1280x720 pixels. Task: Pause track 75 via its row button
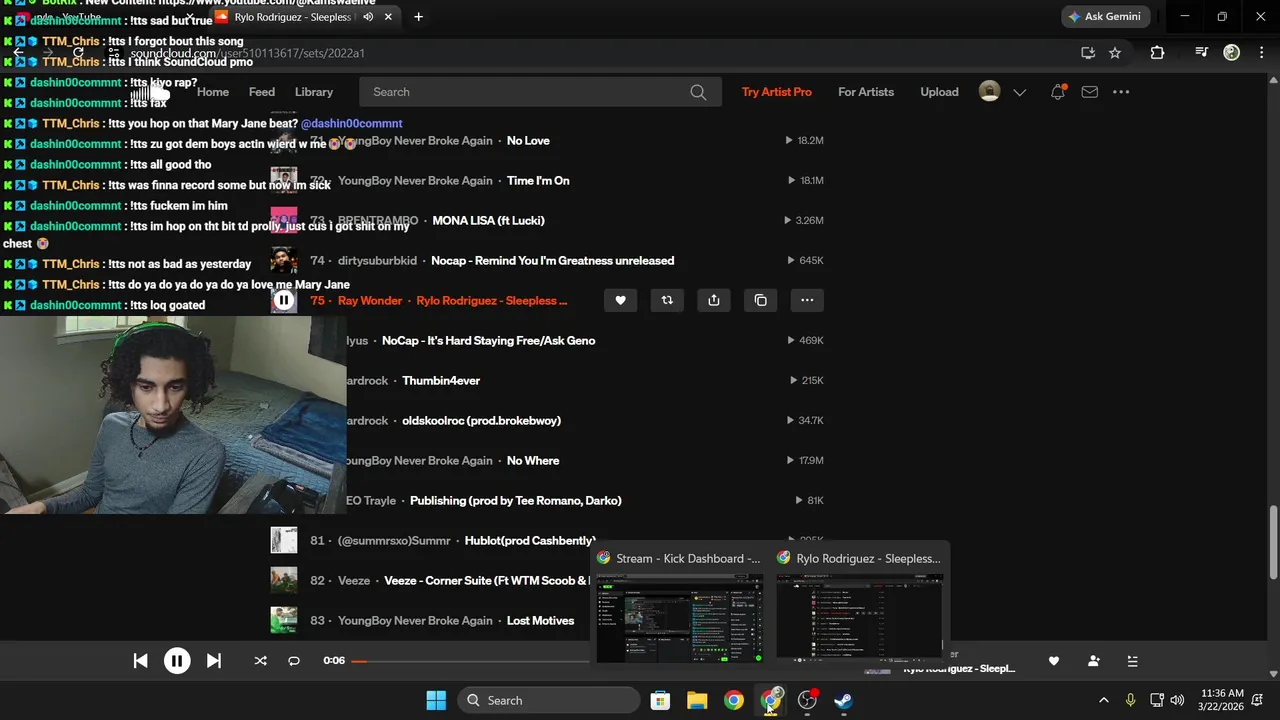(x=284, y=300)
